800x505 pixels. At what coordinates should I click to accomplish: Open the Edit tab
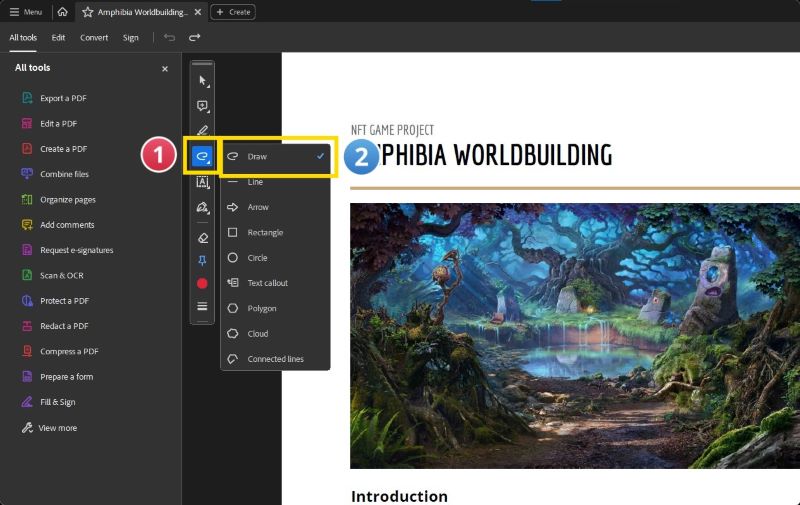coord(58,37)
